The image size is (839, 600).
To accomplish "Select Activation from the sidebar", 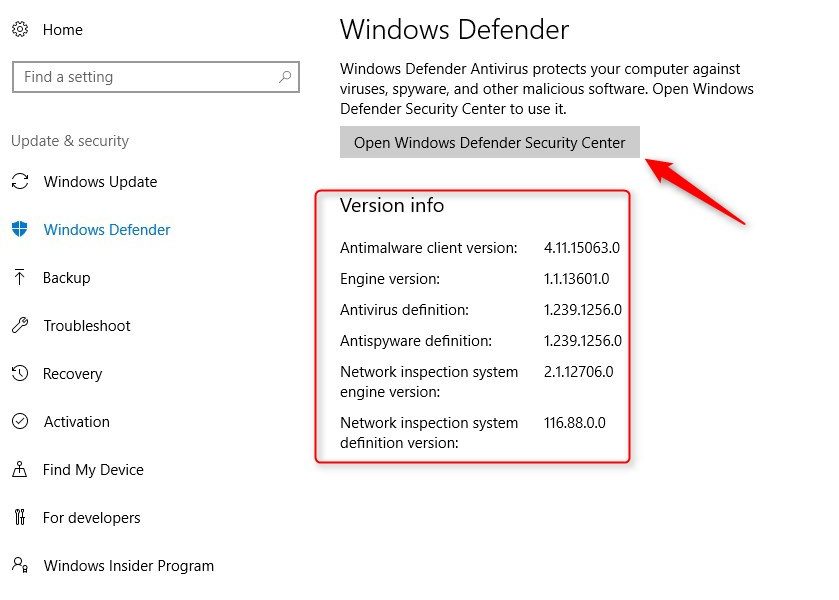I will [x=77, y=422].
